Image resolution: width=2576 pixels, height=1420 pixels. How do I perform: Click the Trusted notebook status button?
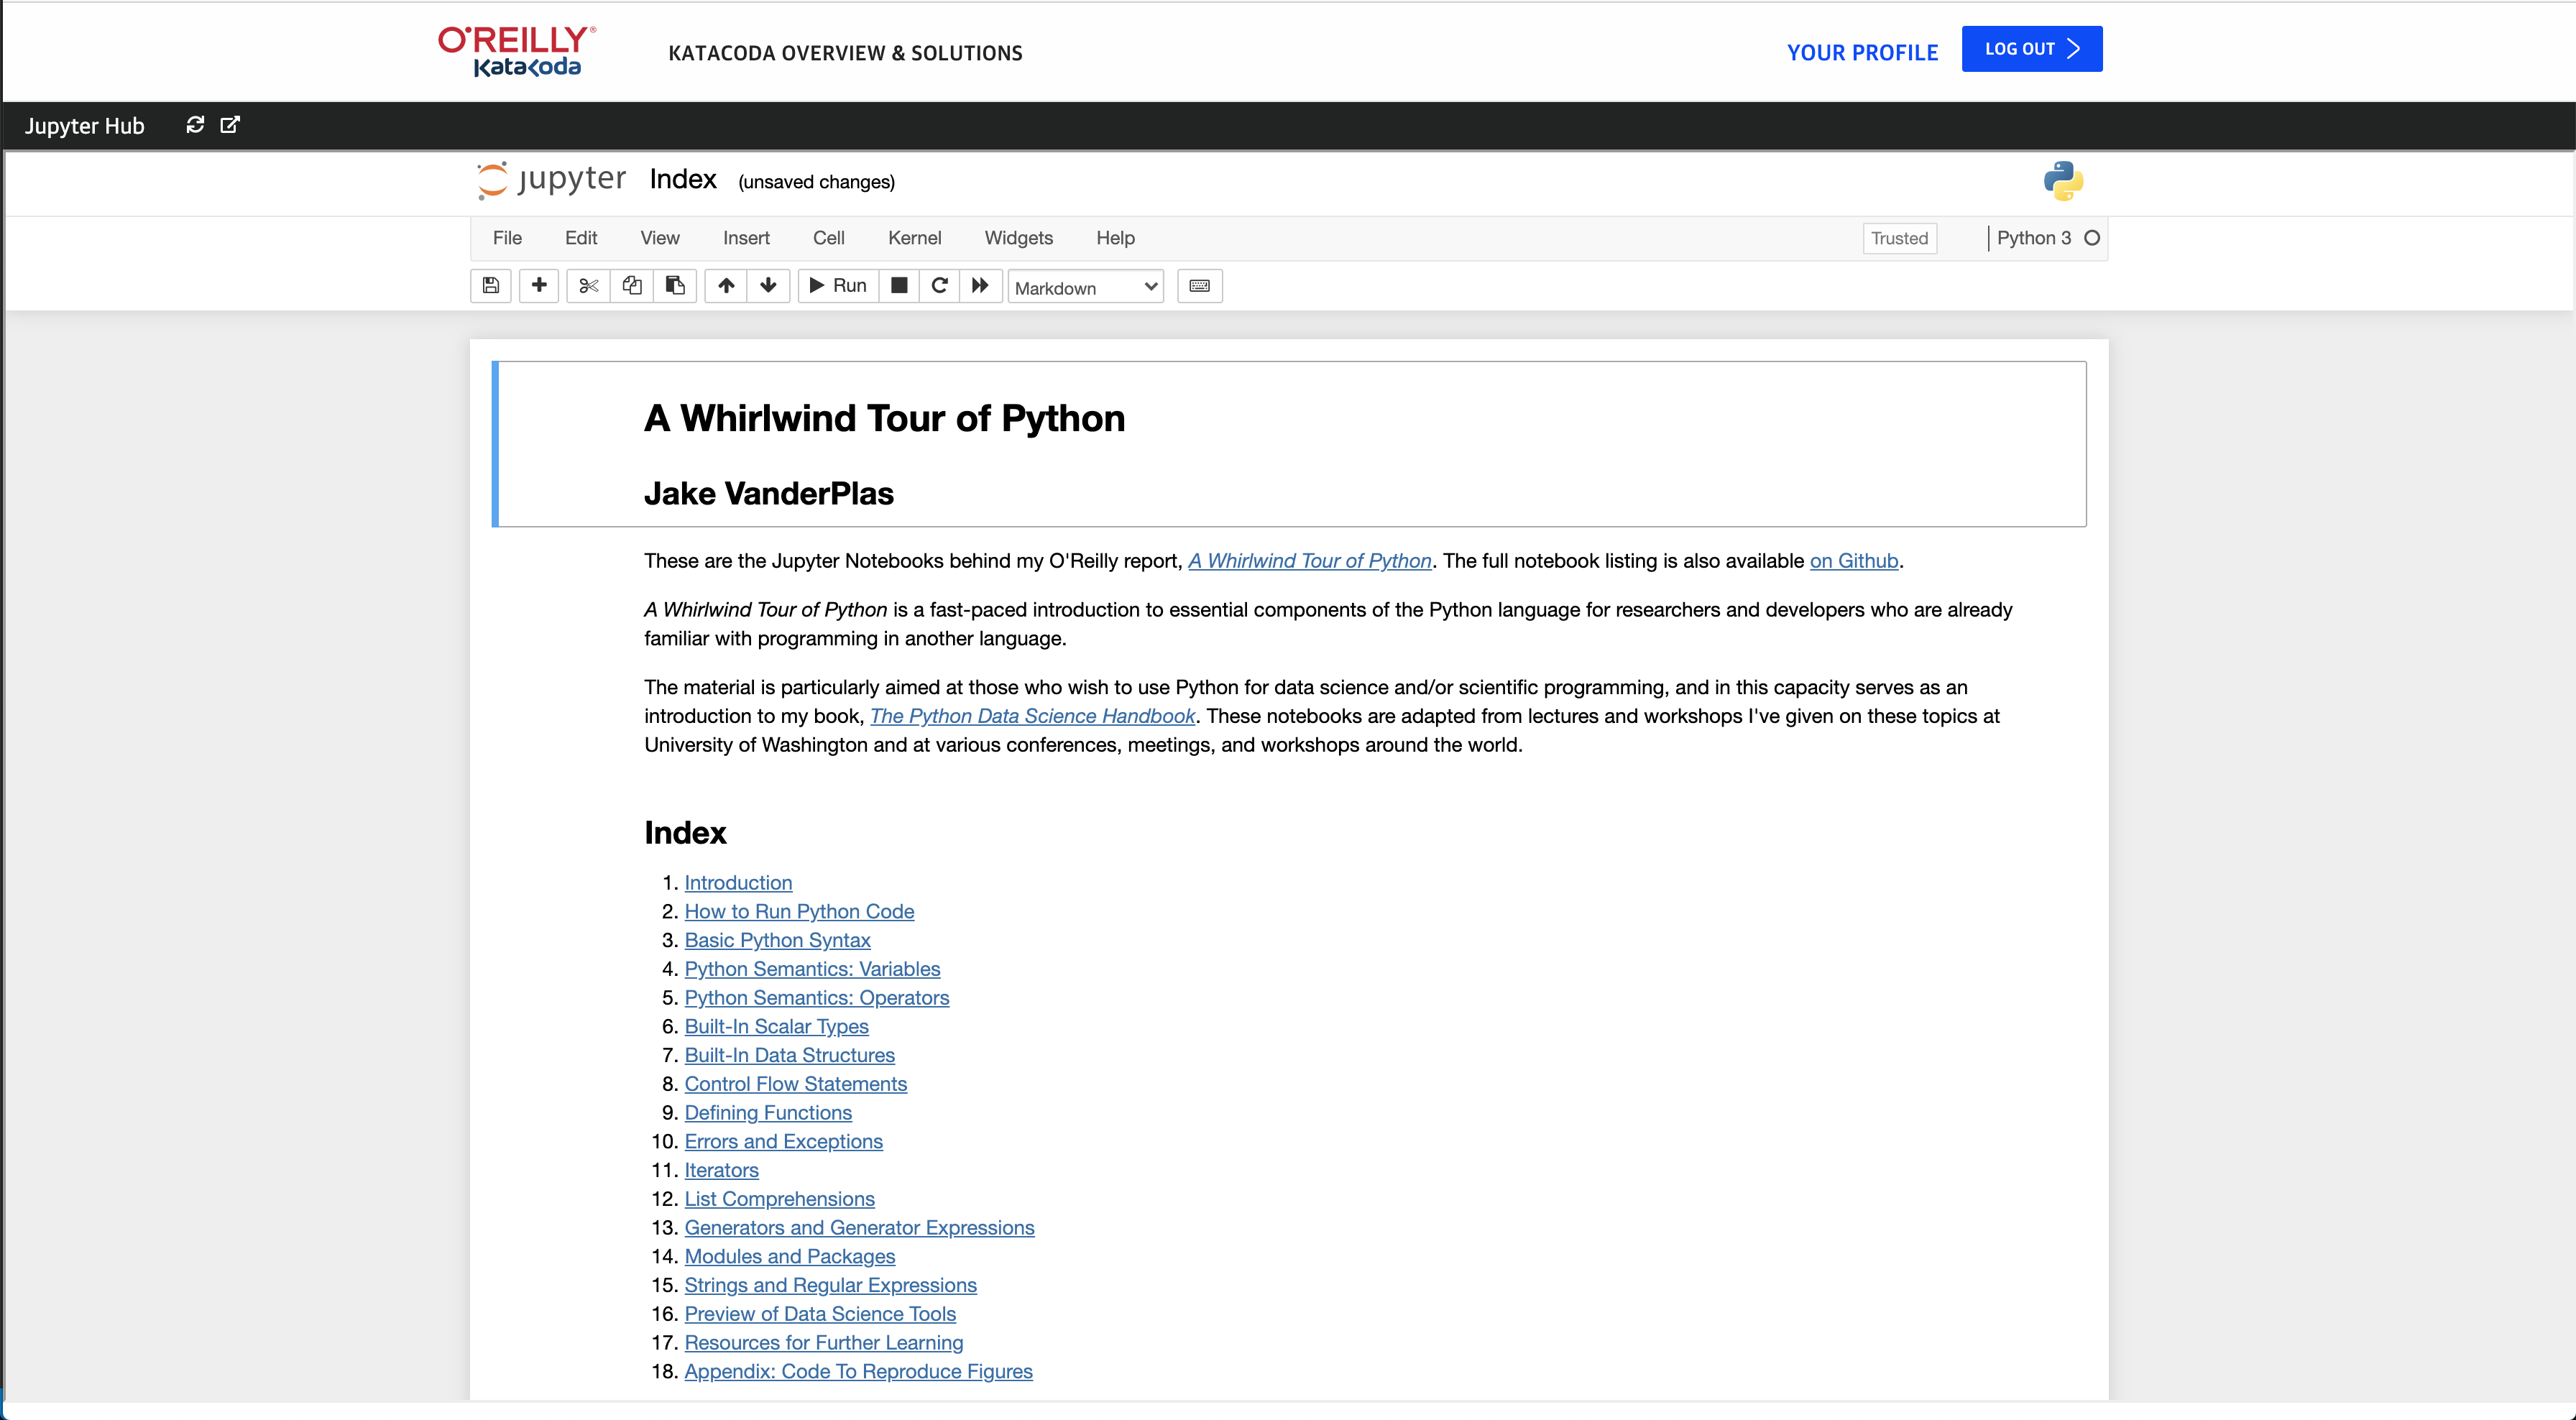point(1899,238)
